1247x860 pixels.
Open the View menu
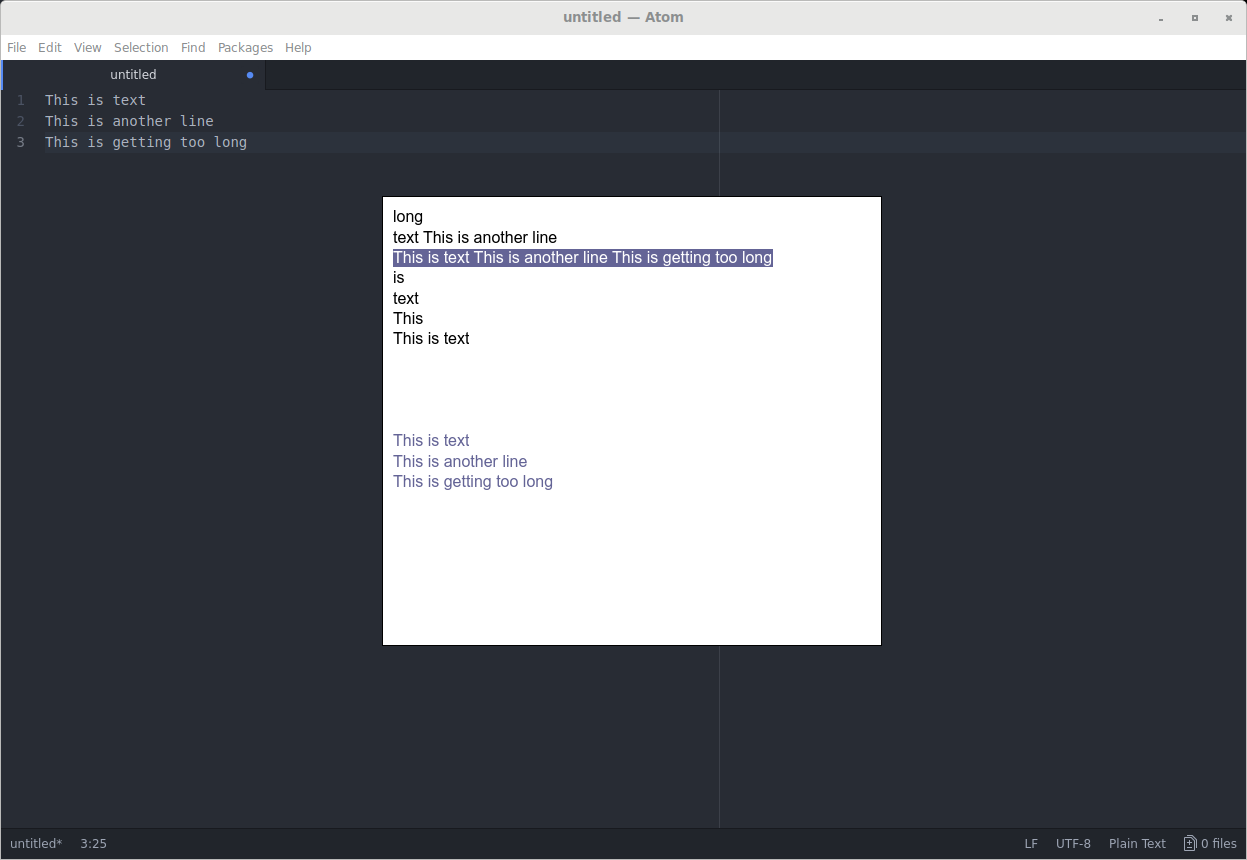click(88, 47)
